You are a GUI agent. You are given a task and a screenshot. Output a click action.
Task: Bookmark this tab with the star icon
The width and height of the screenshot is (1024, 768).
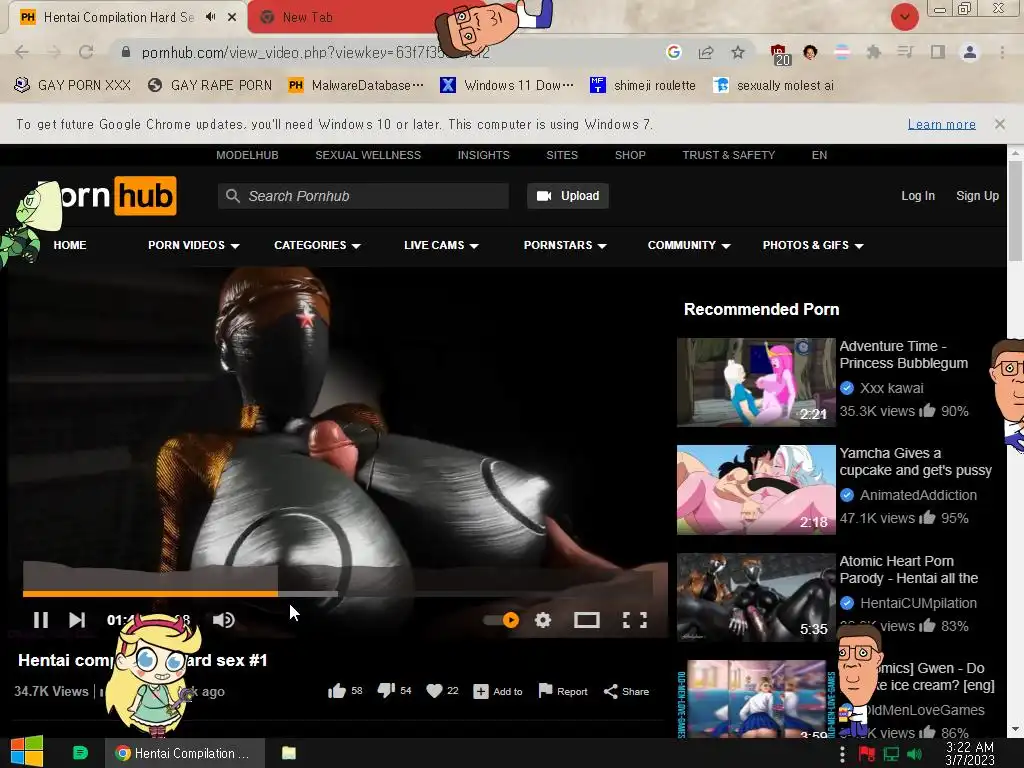point(738,52)
